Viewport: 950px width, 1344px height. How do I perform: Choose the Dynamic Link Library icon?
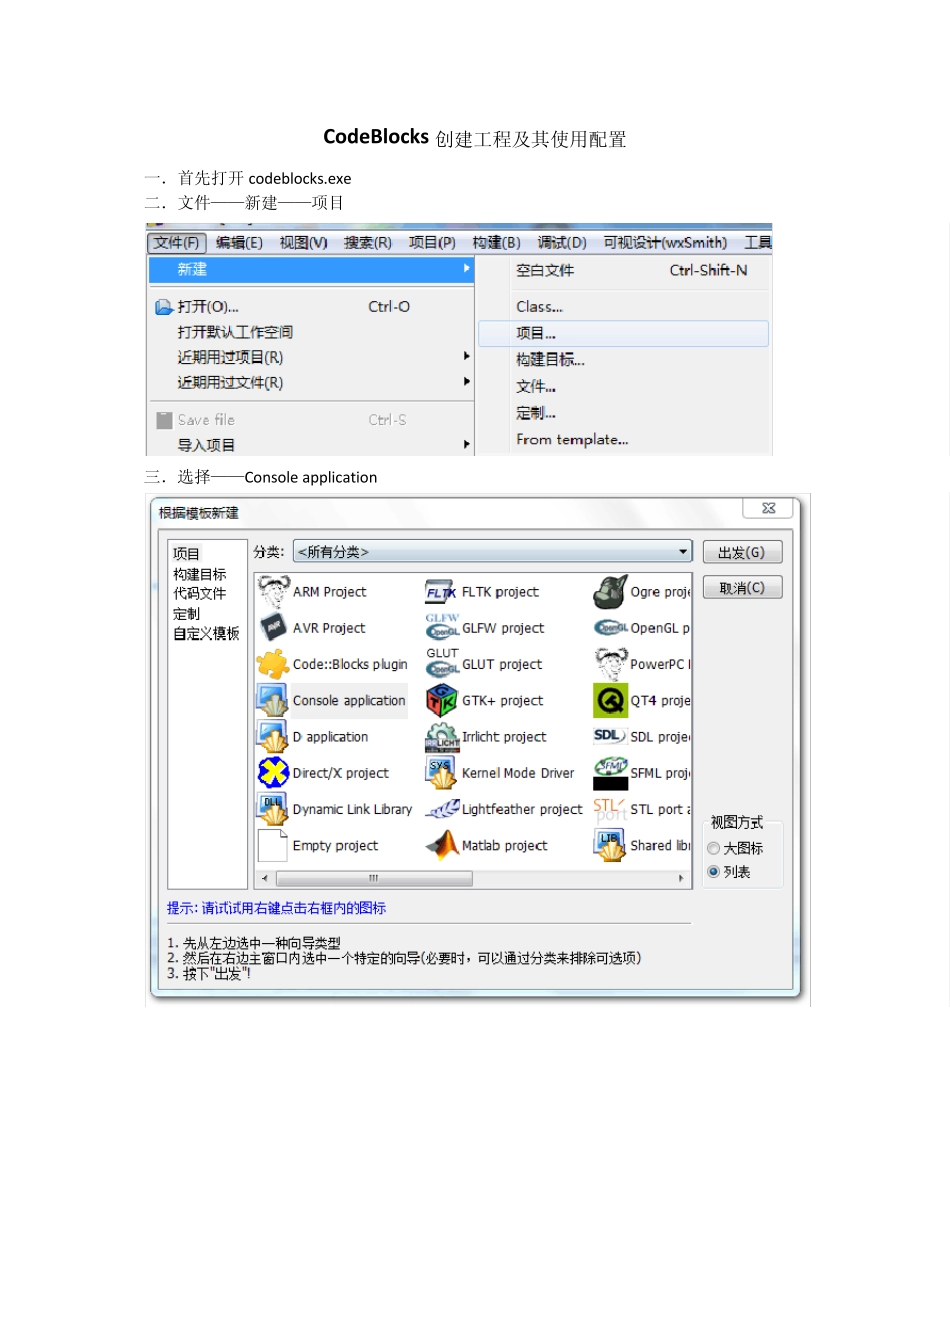pos(273,809)
